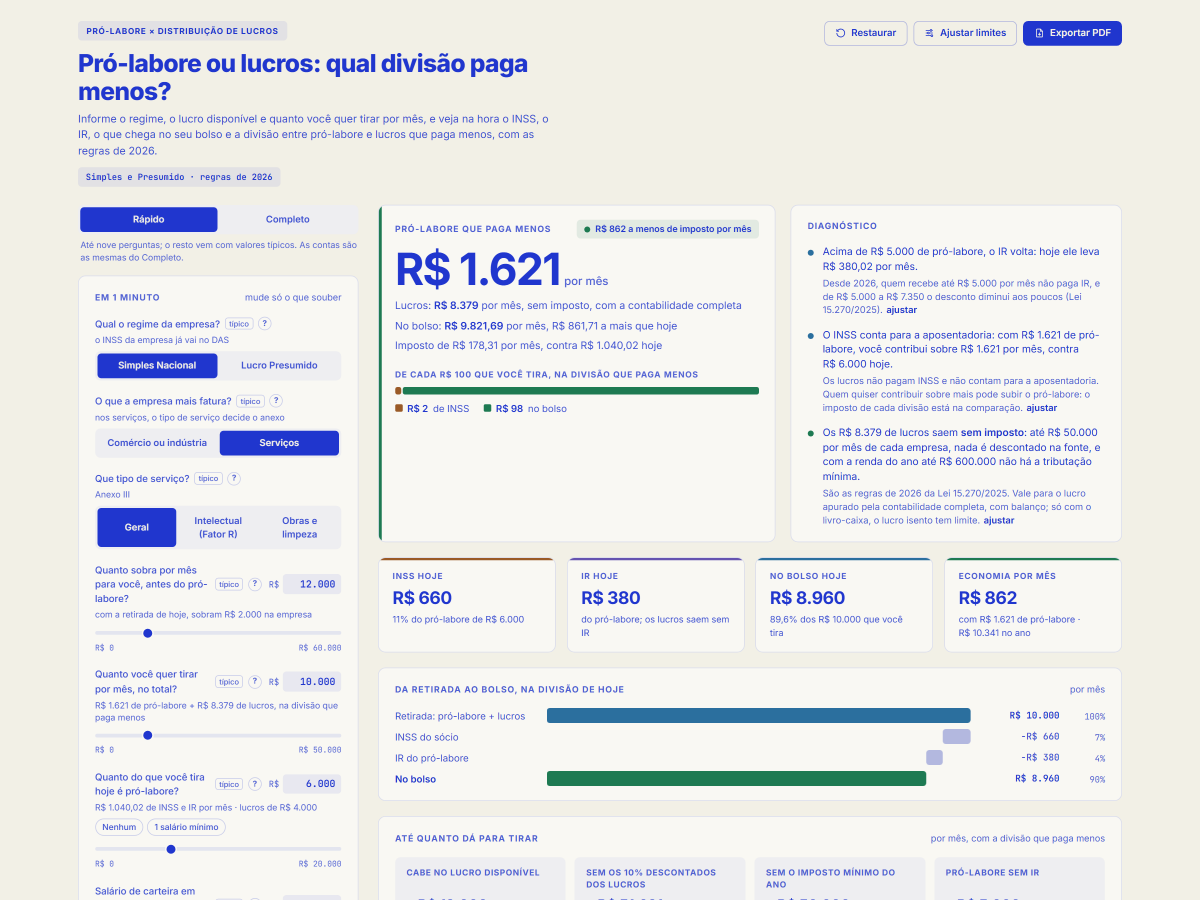Image resolution: width=1200 pixels, height=900 pixels.
Task: Click 'PRÓ-LABORE SEM IR' card
Action: click(1020, 878)
